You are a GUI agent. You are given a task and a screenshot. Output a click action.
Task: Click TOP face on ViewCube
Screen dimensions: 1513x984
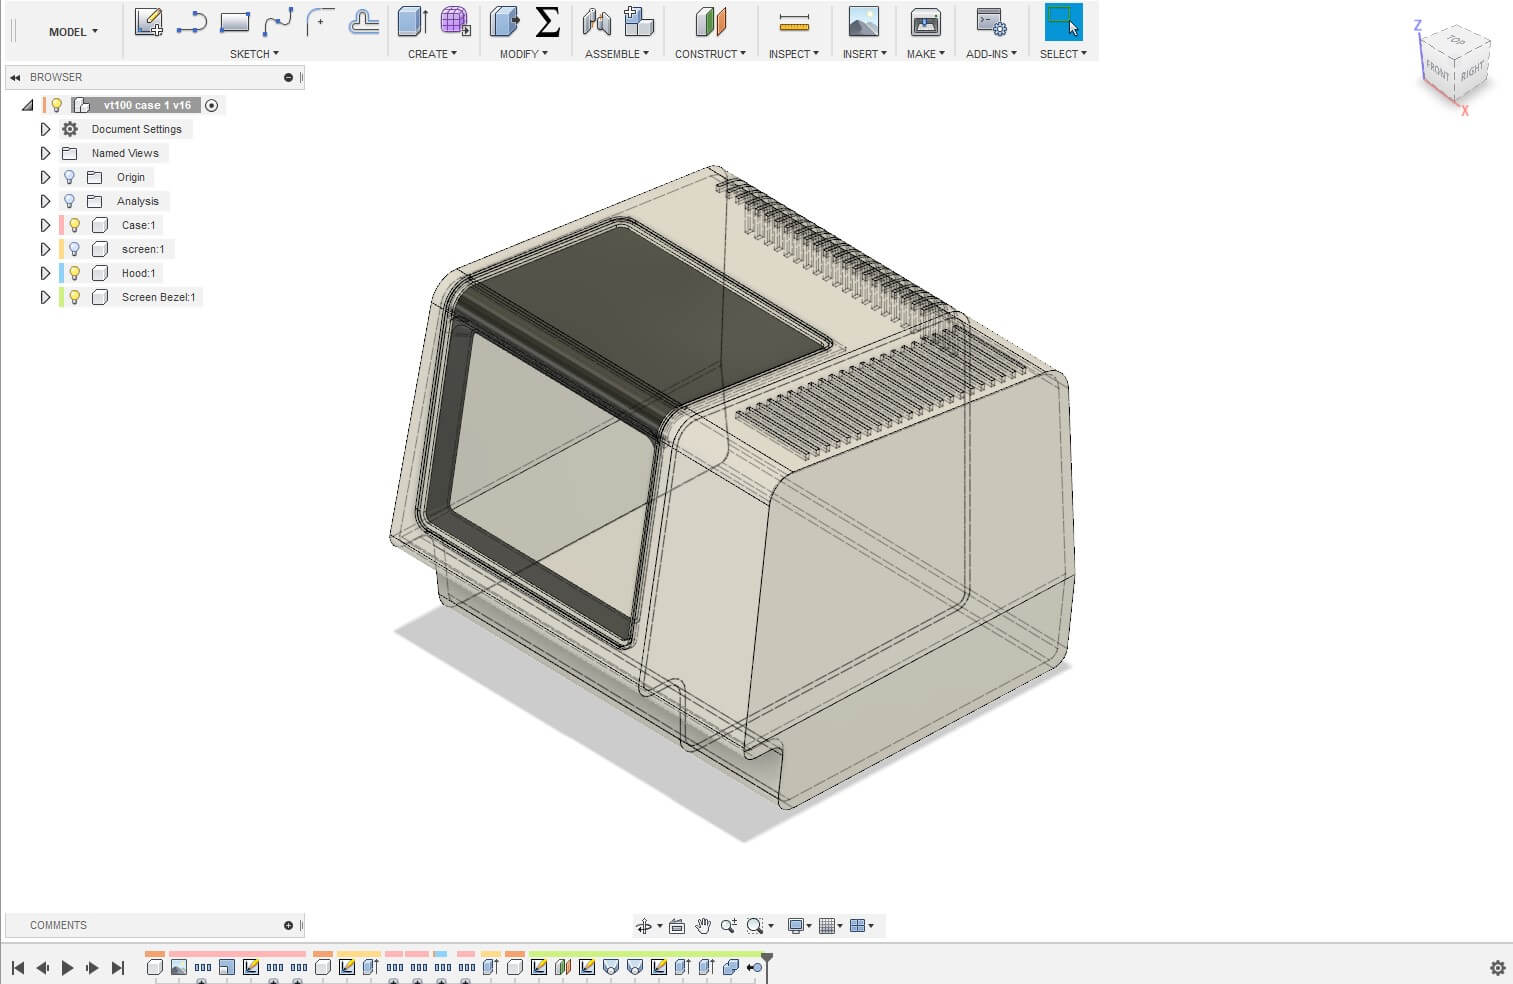coord(1457,41)
